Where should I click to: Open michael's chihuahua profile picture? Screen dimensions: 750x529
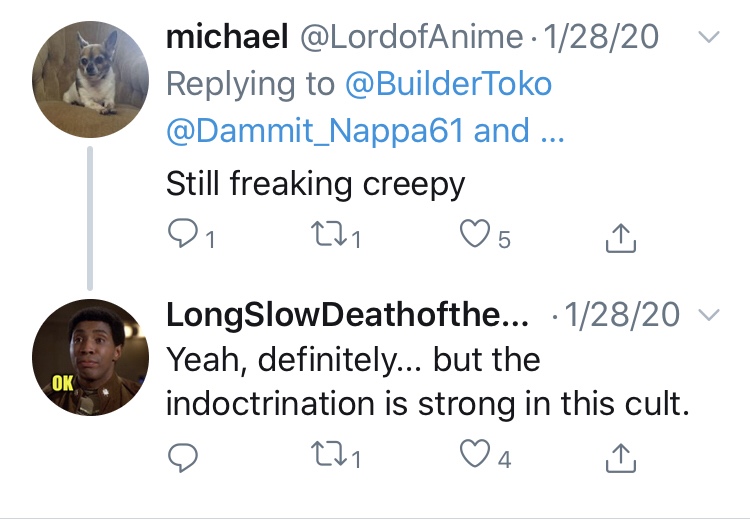[x=90, y=79]
